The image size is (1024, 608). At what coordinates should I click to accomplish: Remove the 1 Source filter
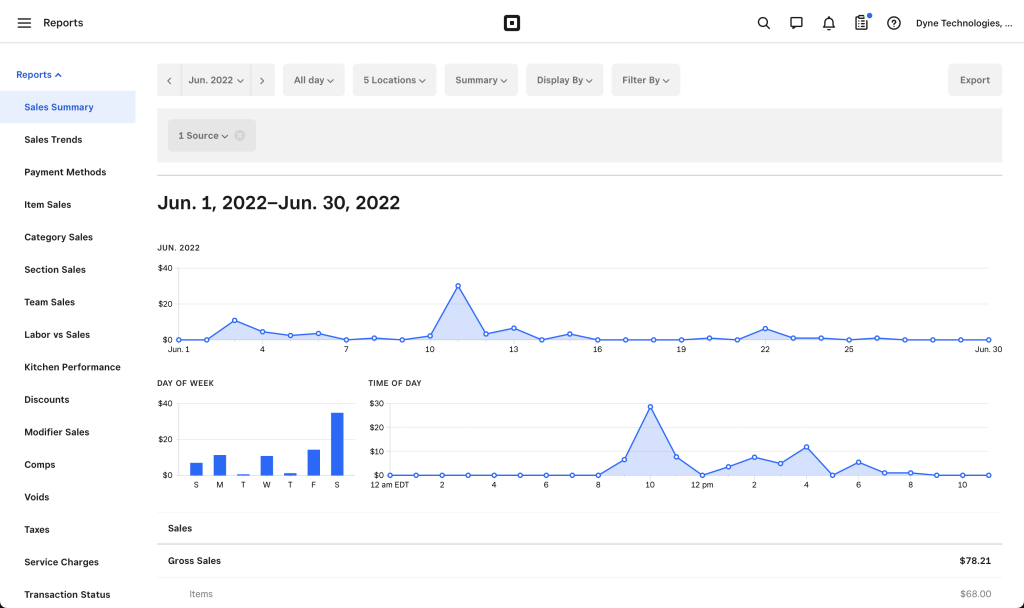coord(240,136)
